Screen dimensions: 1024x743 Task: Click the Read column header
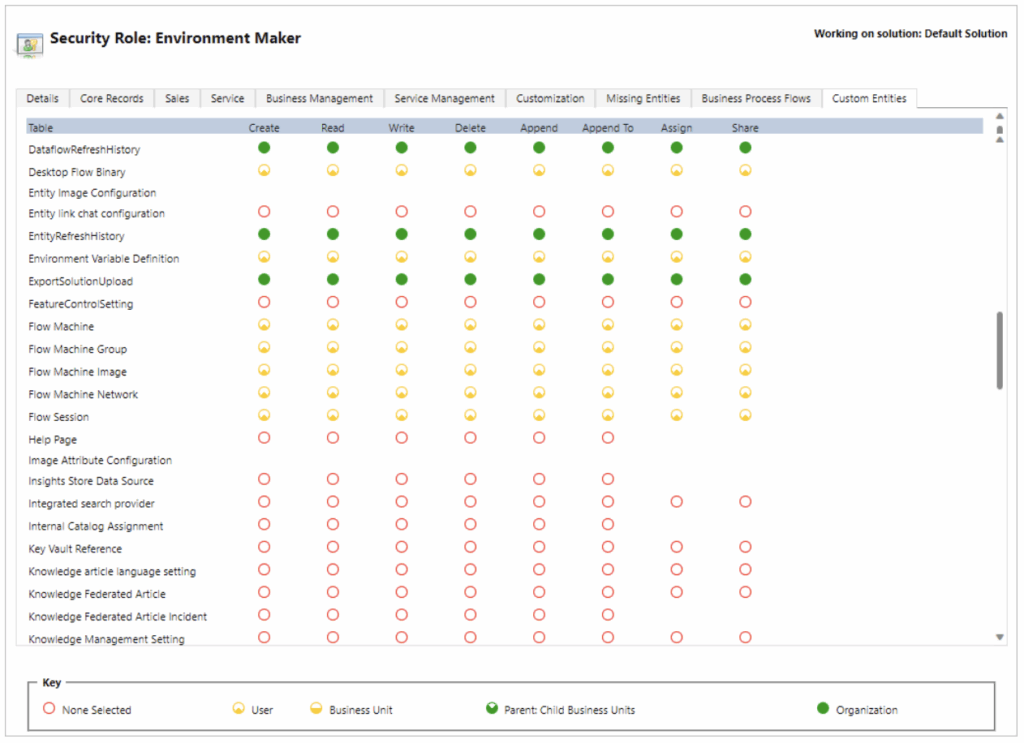(333, 128)
